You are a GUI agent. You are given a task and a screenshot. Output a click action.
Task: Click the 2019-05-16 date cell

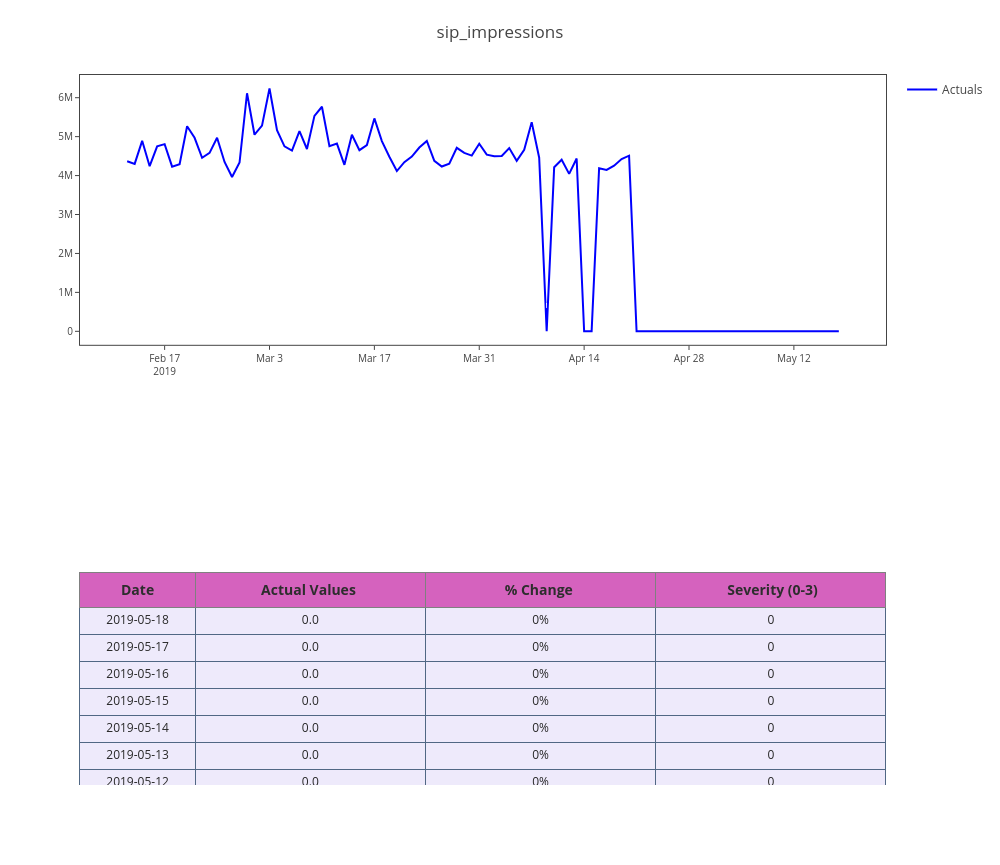pos(138,674)
